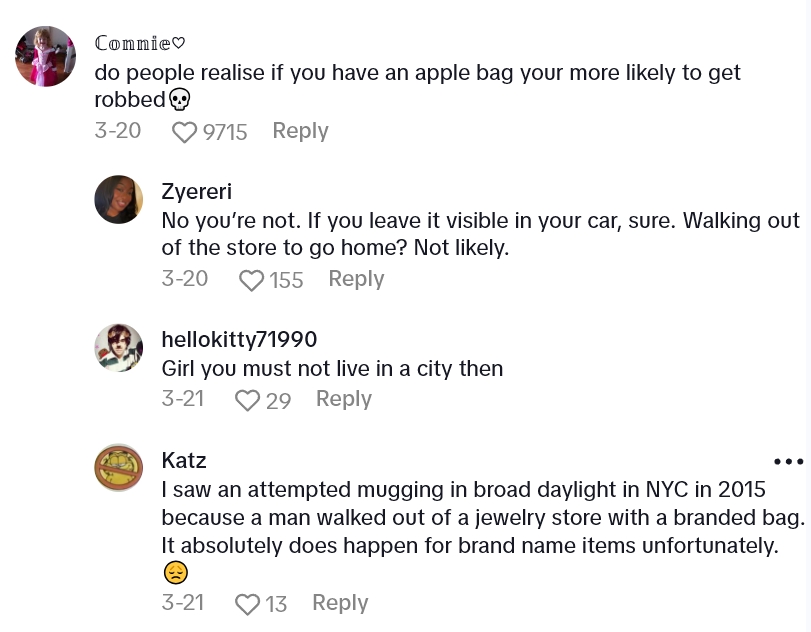Visit hellokitty71990's profile via username
Viewport: 811px width, 632px height.
point(239,339)
